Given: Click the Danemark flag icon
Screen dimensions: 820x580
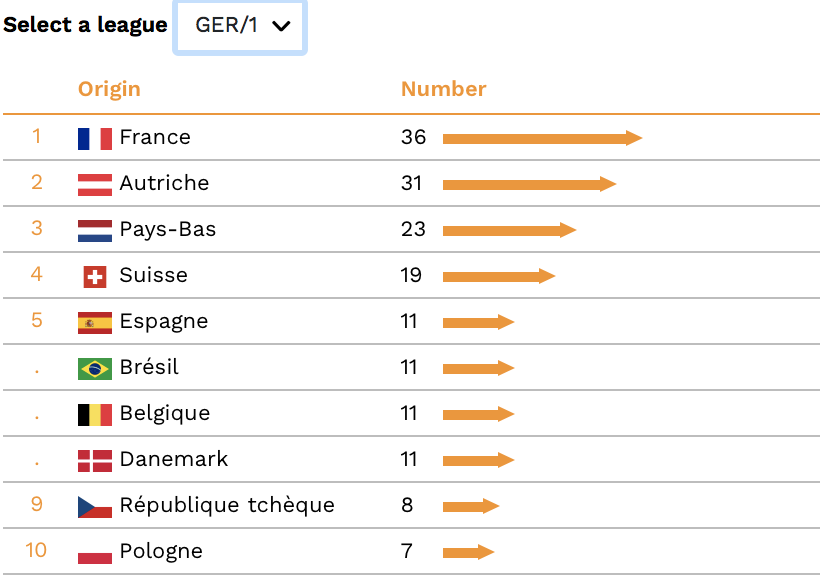Looking at the screenshot, I should pyautogui.click(x=95, y=461).
